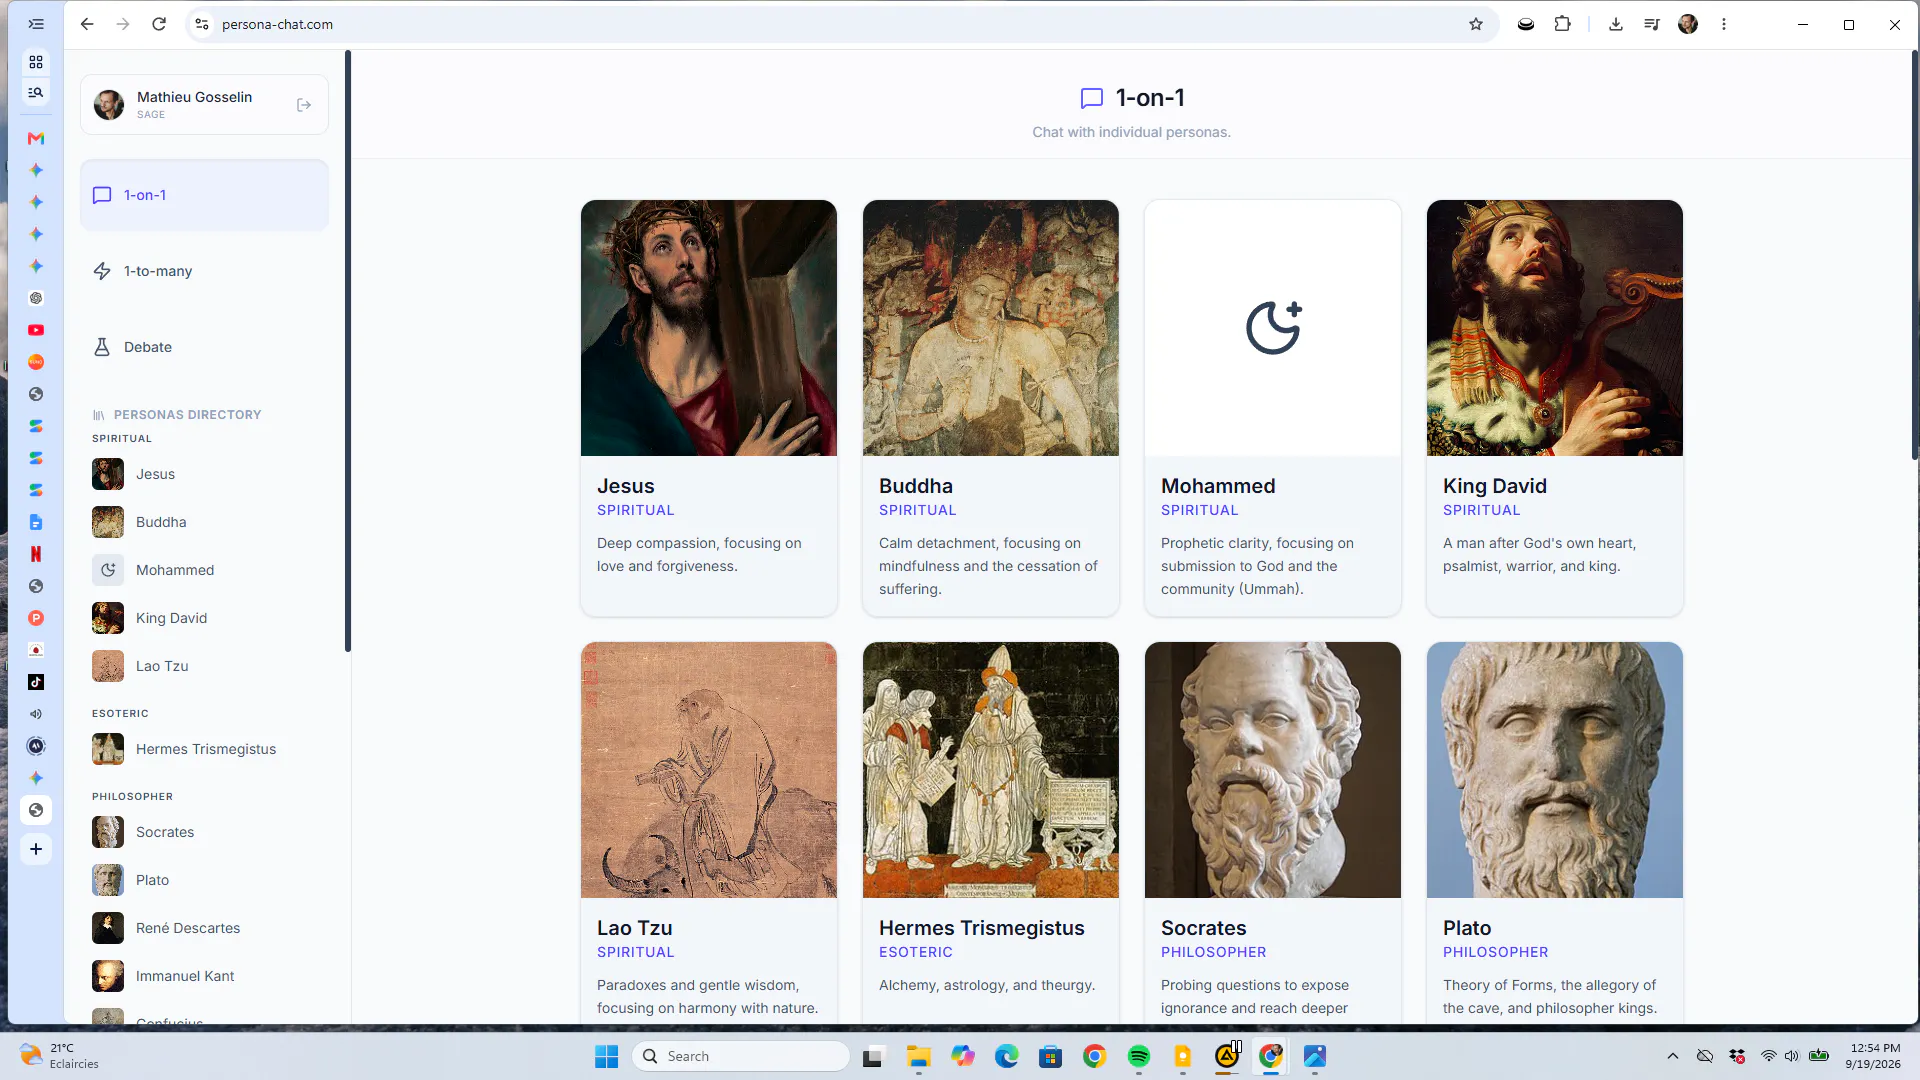
Task: Open the browser Downloads panel
Action: [1616, 24]
